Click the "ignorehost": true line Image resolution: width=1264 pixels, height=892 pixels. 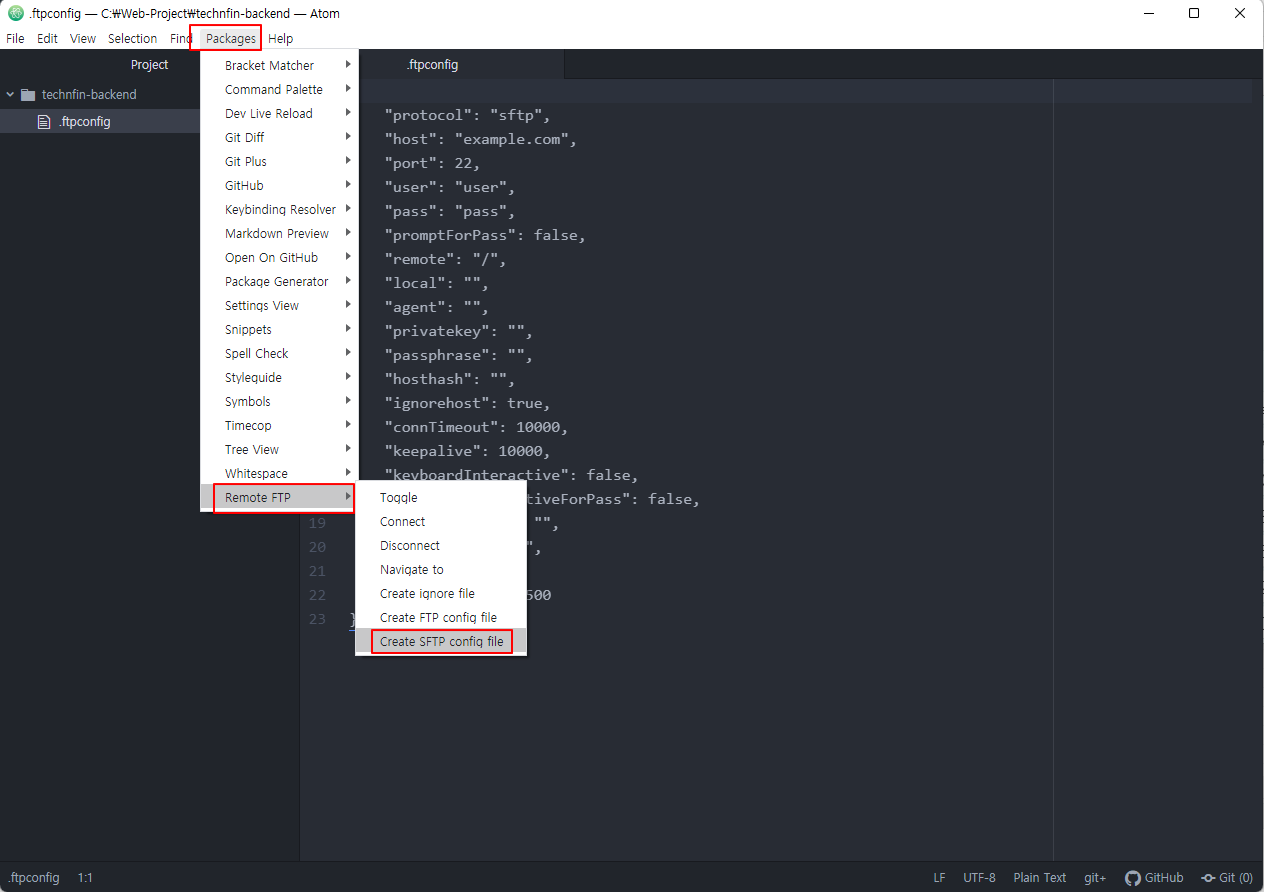(x=467, y=403)
